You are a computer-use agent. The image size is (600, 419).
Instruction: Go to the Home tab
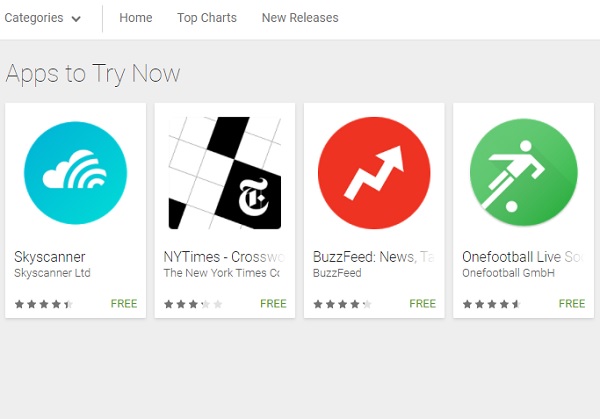coord(136,18)
